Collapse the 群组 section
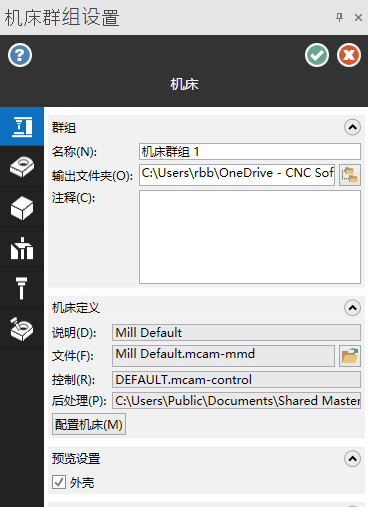Viewport: 368px width, 507px height. 352,127
